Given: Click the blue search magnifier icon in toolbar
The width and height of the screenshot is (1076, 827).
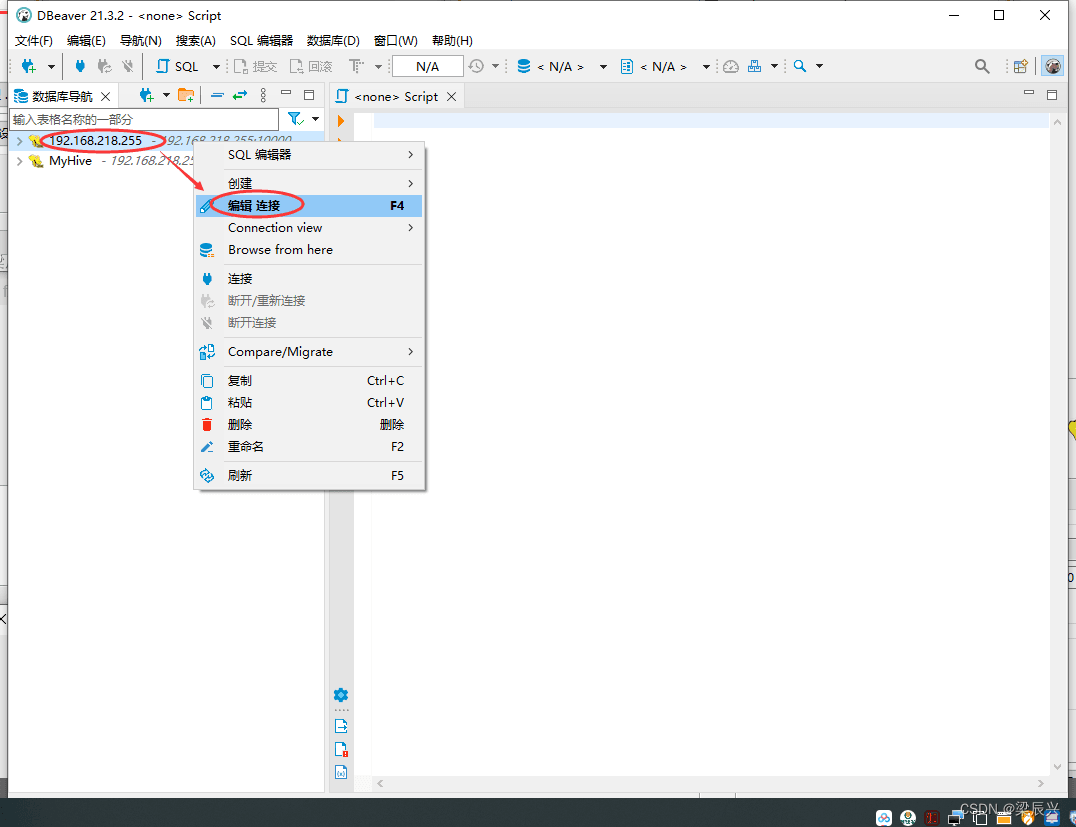Looking at the screenshot, I should pos(799,67).
